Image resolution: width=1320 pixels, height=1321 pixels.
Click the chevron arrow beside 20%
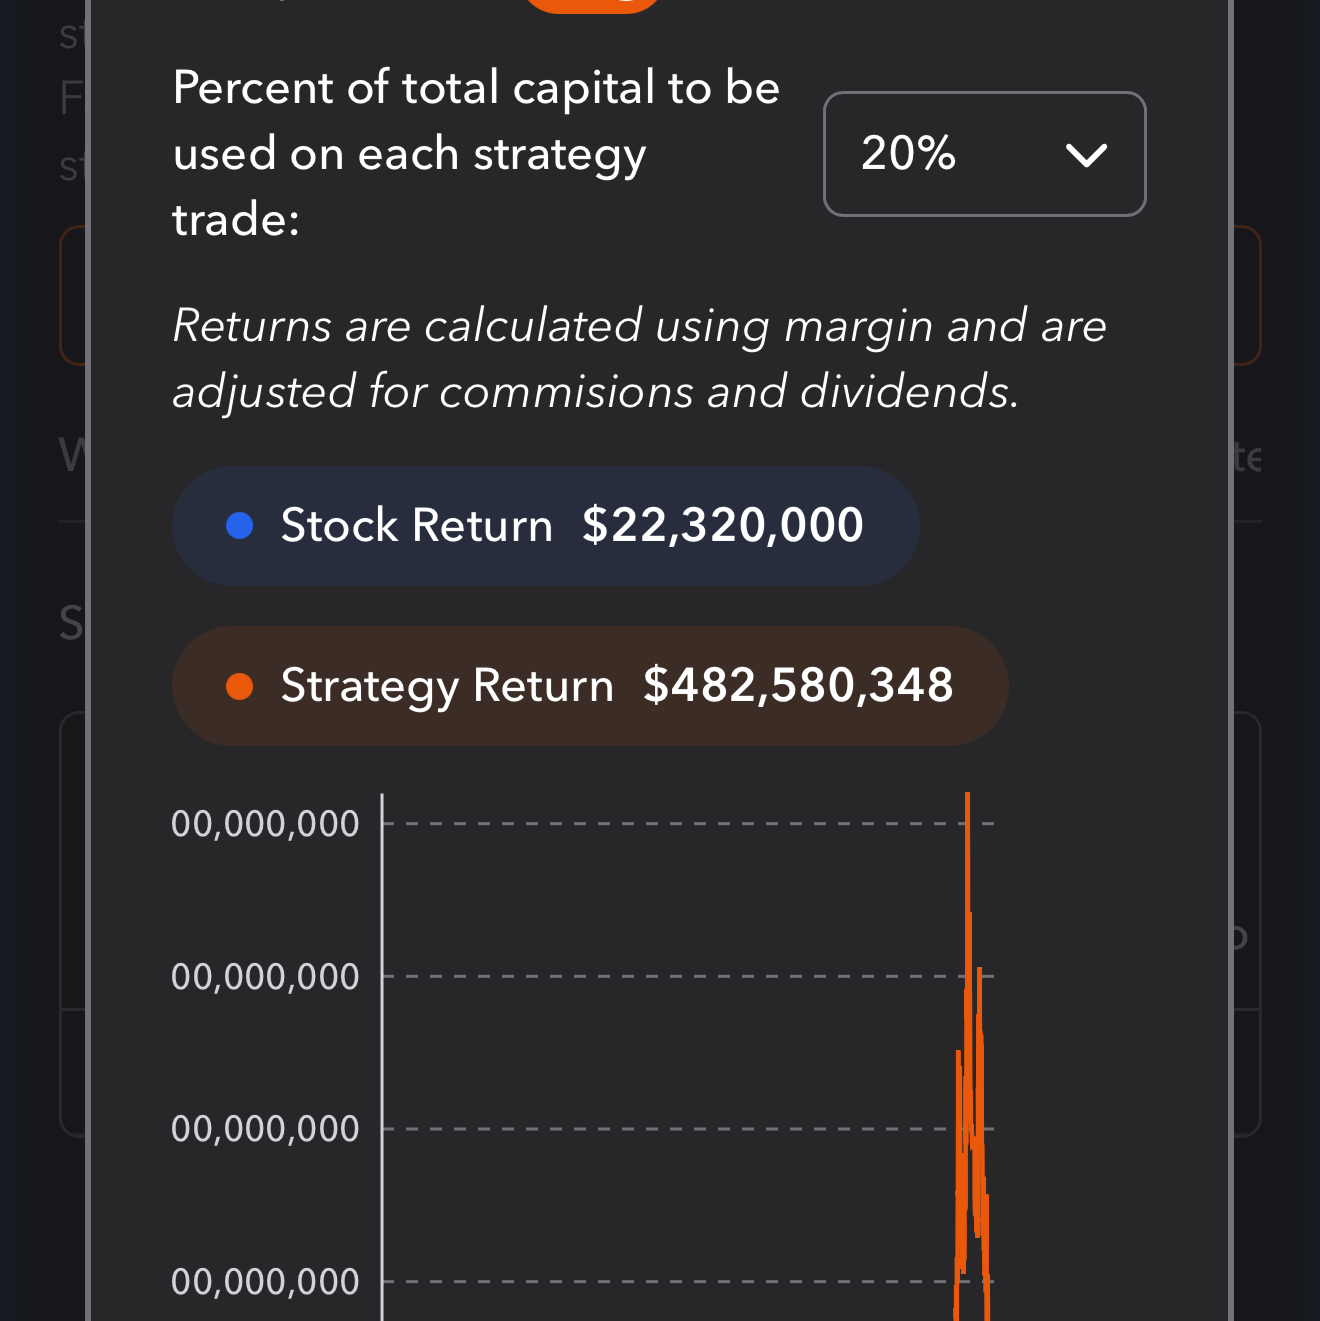[x=1085, y=155]
